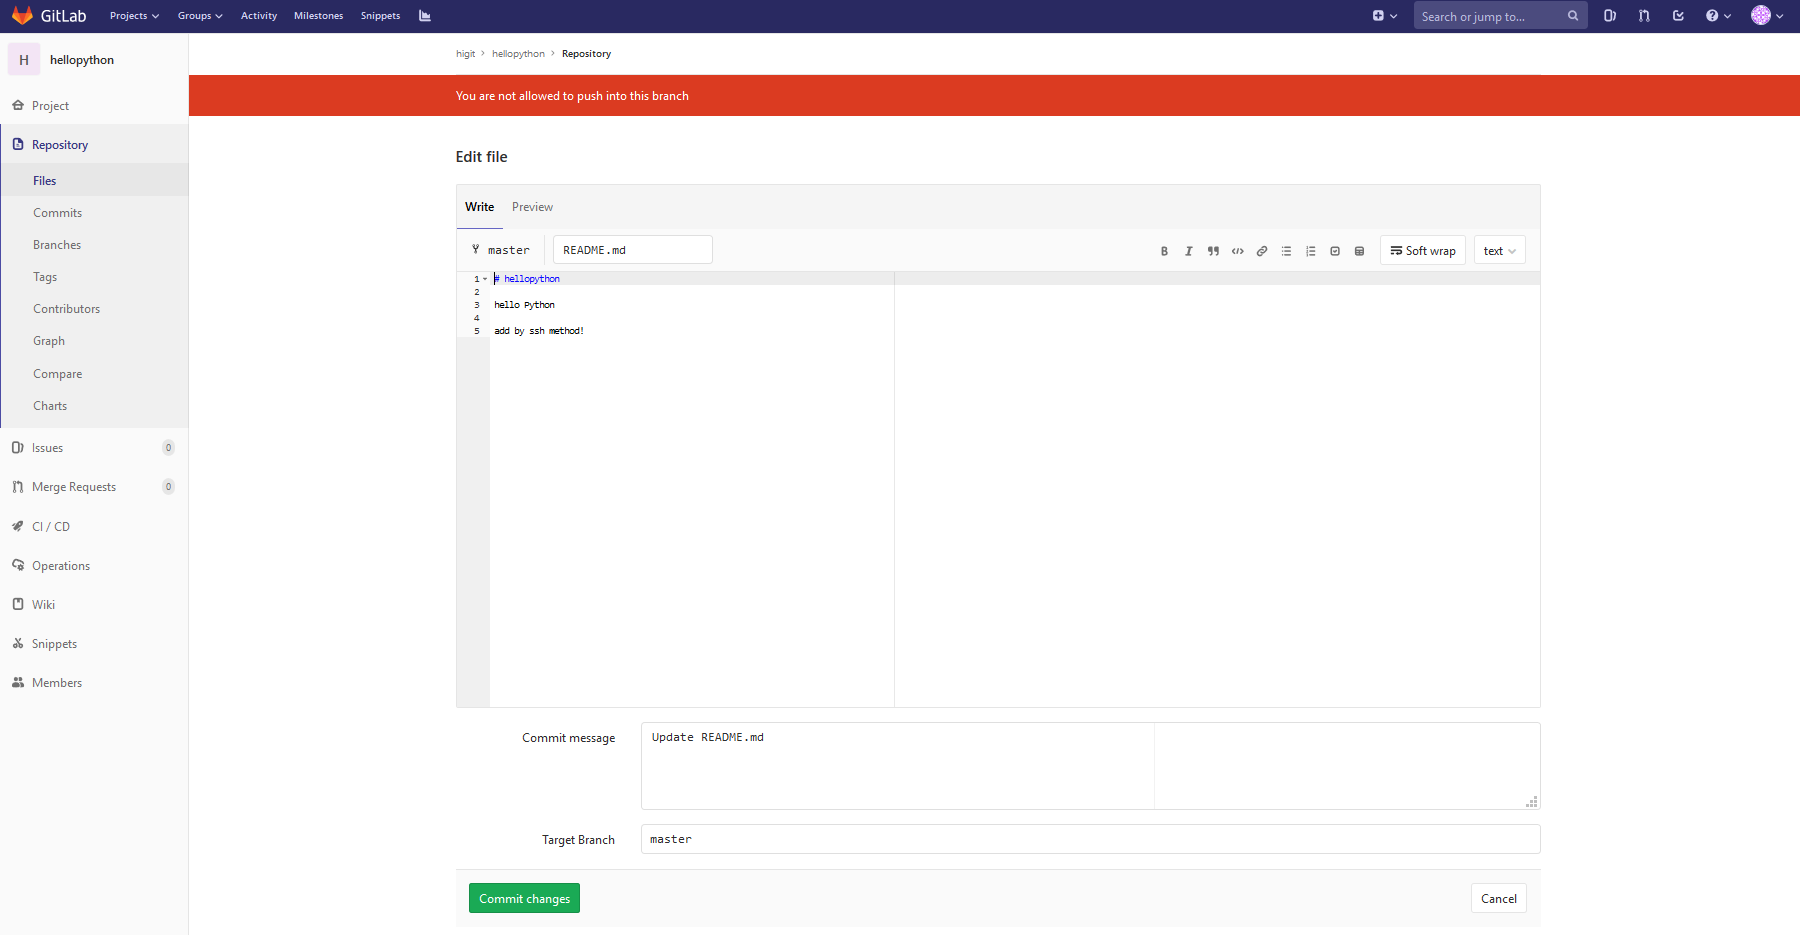Viewport: 1800px width, 935px height.
Task: Open Milestones from the top navigation
Action: [x=318, y=16]
